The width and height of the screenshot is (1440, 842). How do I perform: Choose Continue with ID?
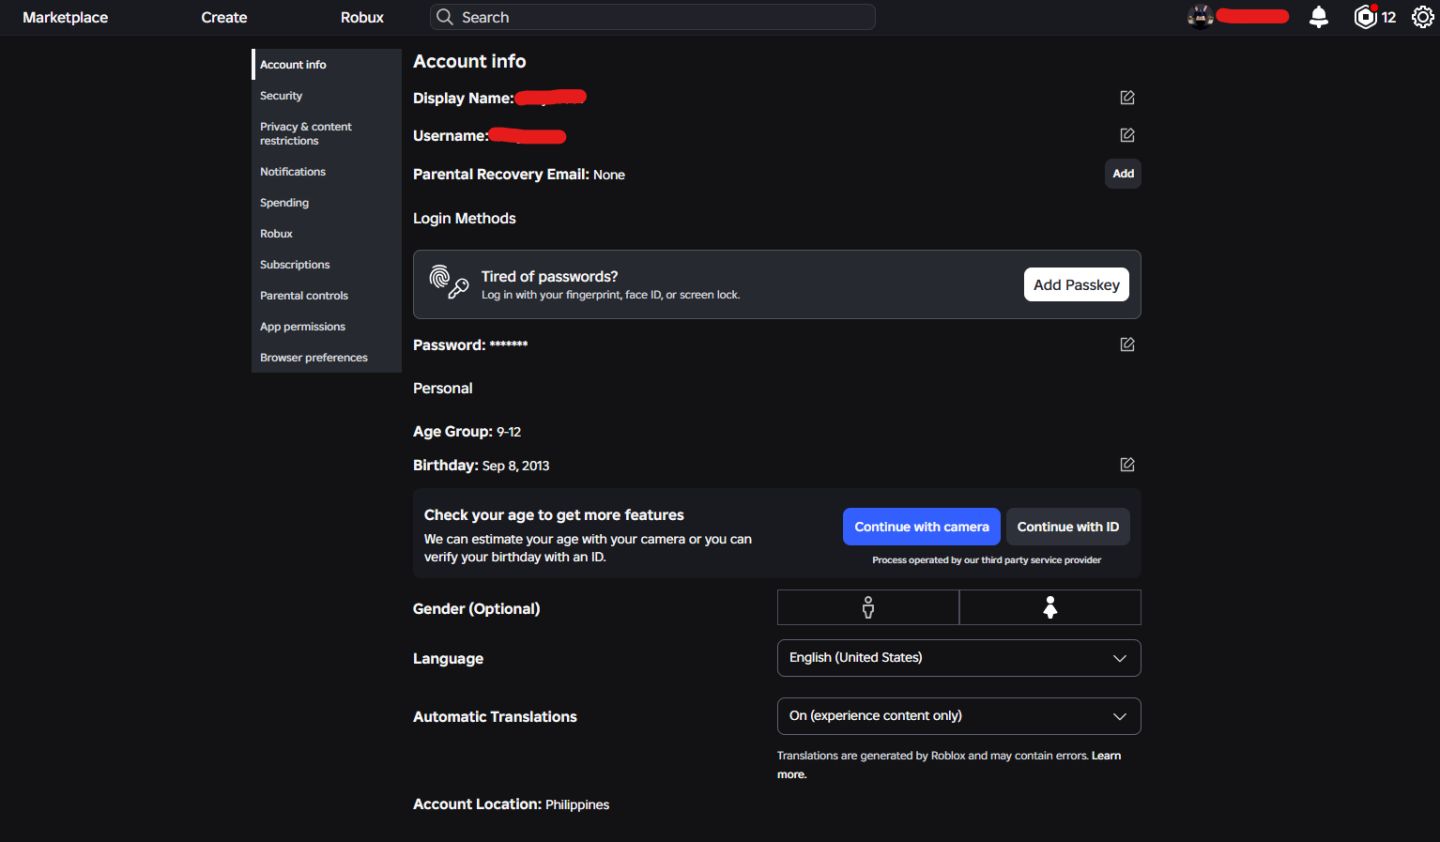1068,527
